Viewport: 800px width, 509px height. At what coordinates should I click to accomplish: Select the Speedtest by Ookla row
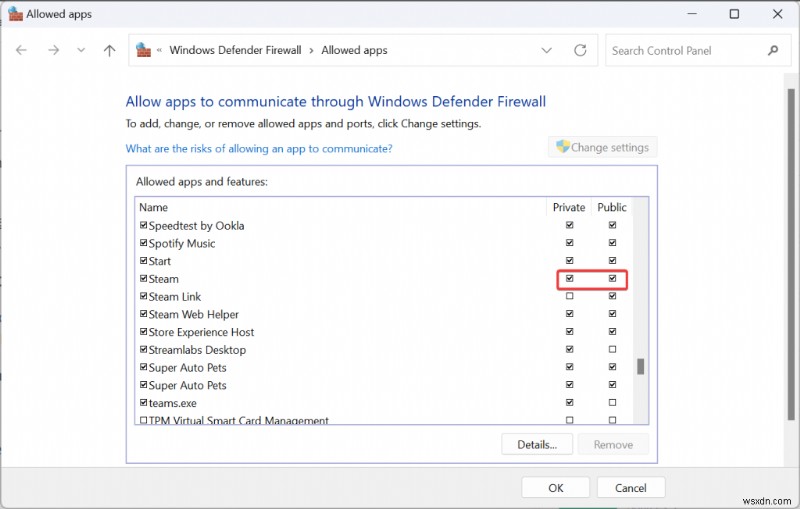(x=386, y=225)
